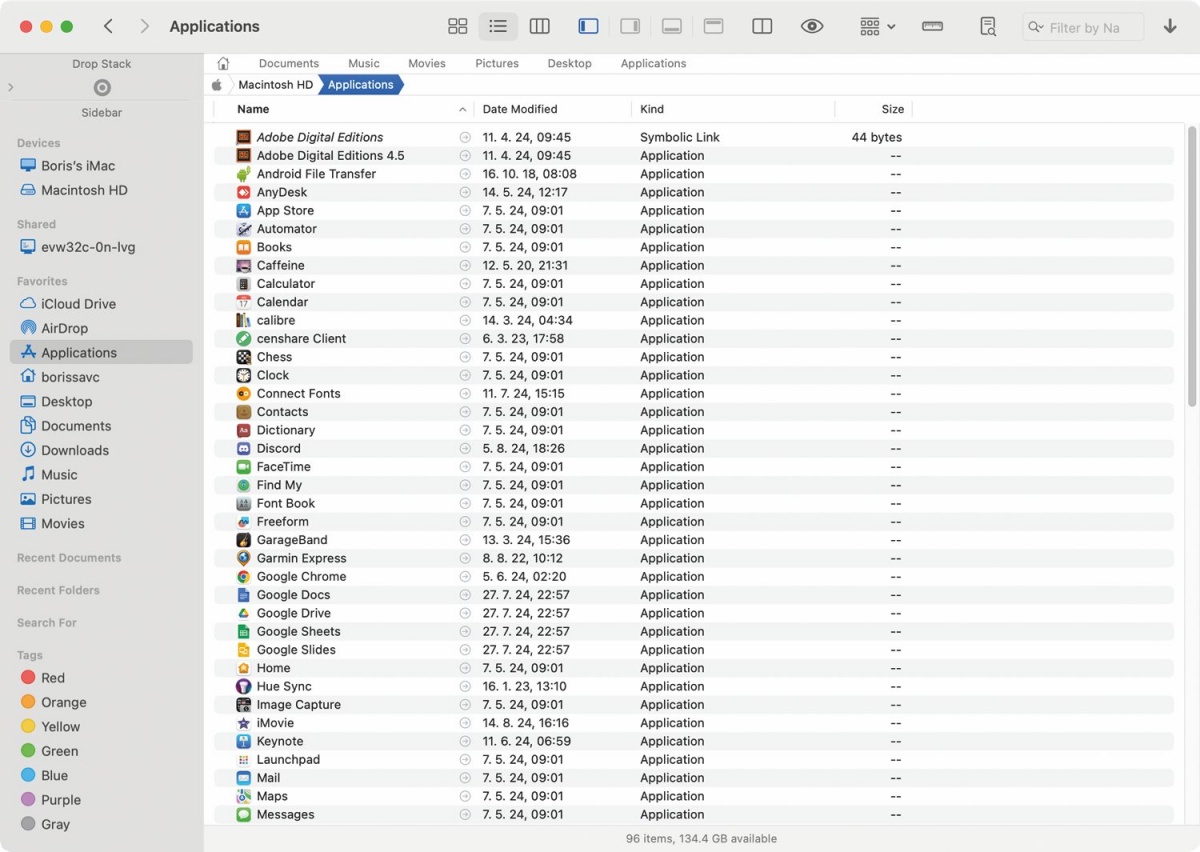The image size is (1200, 852).
Task: Switch to icon grid view
Action: [458, 27]
